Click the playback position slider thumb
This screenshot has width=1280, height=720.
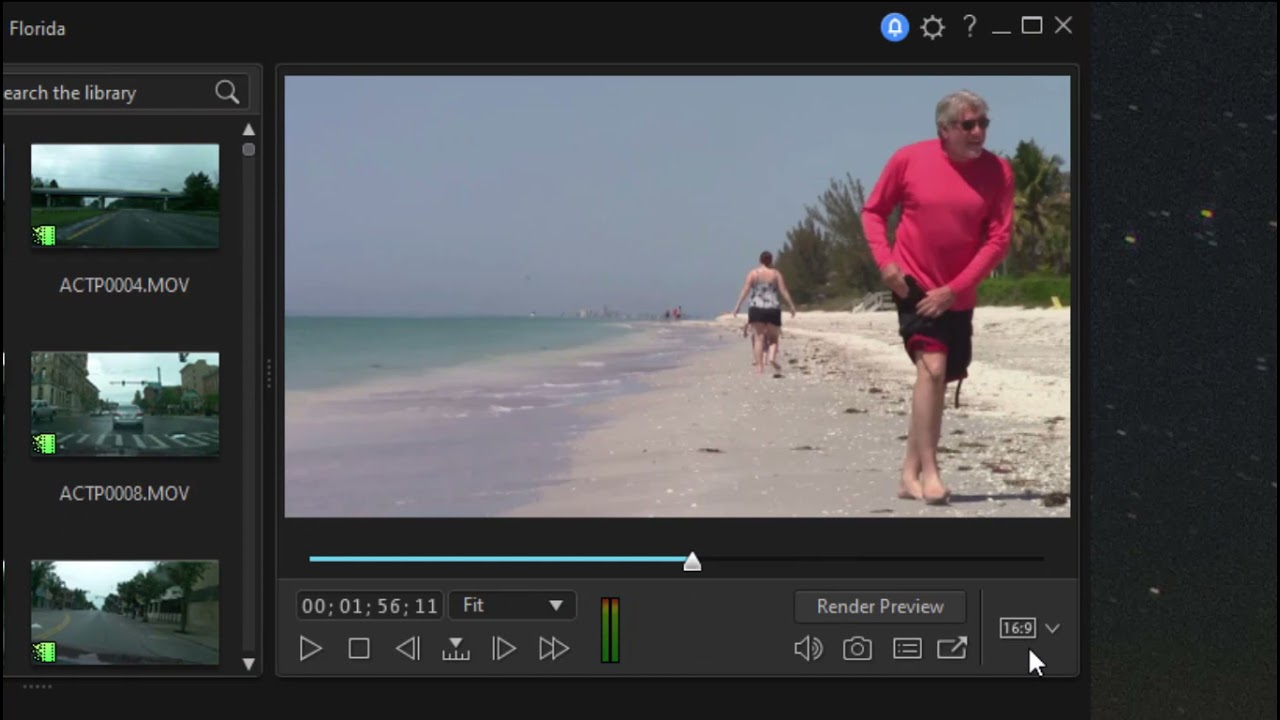pyautogui.click(x=692, y=561)
